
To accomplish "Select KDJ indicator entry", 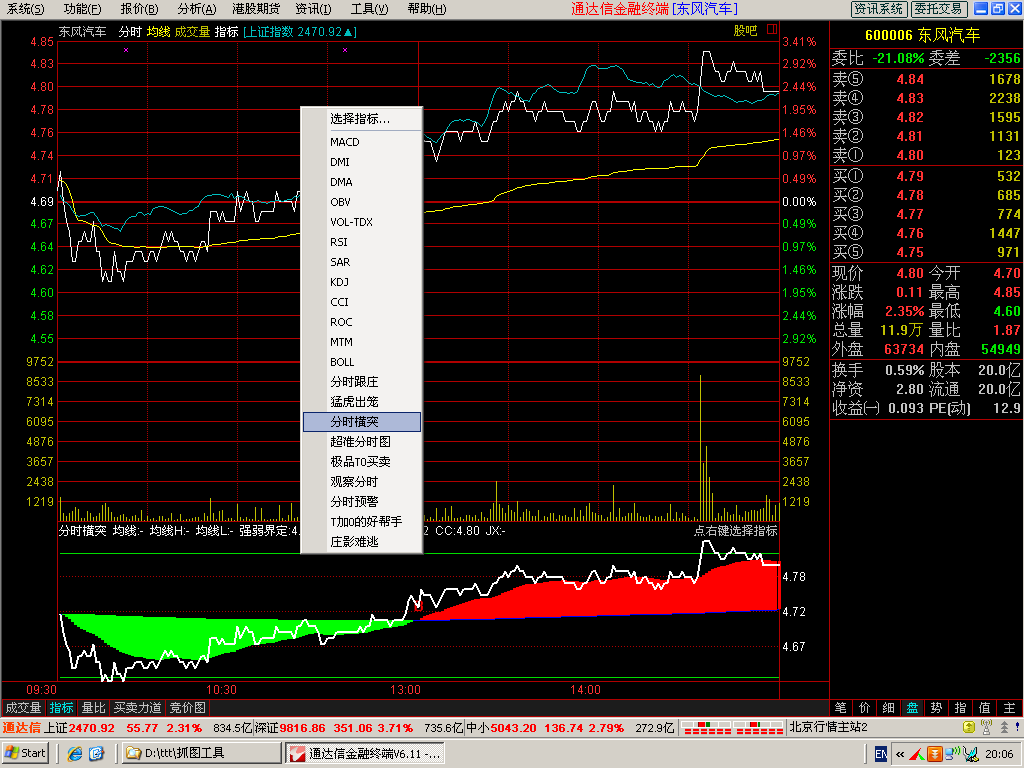I will (361, 282).
